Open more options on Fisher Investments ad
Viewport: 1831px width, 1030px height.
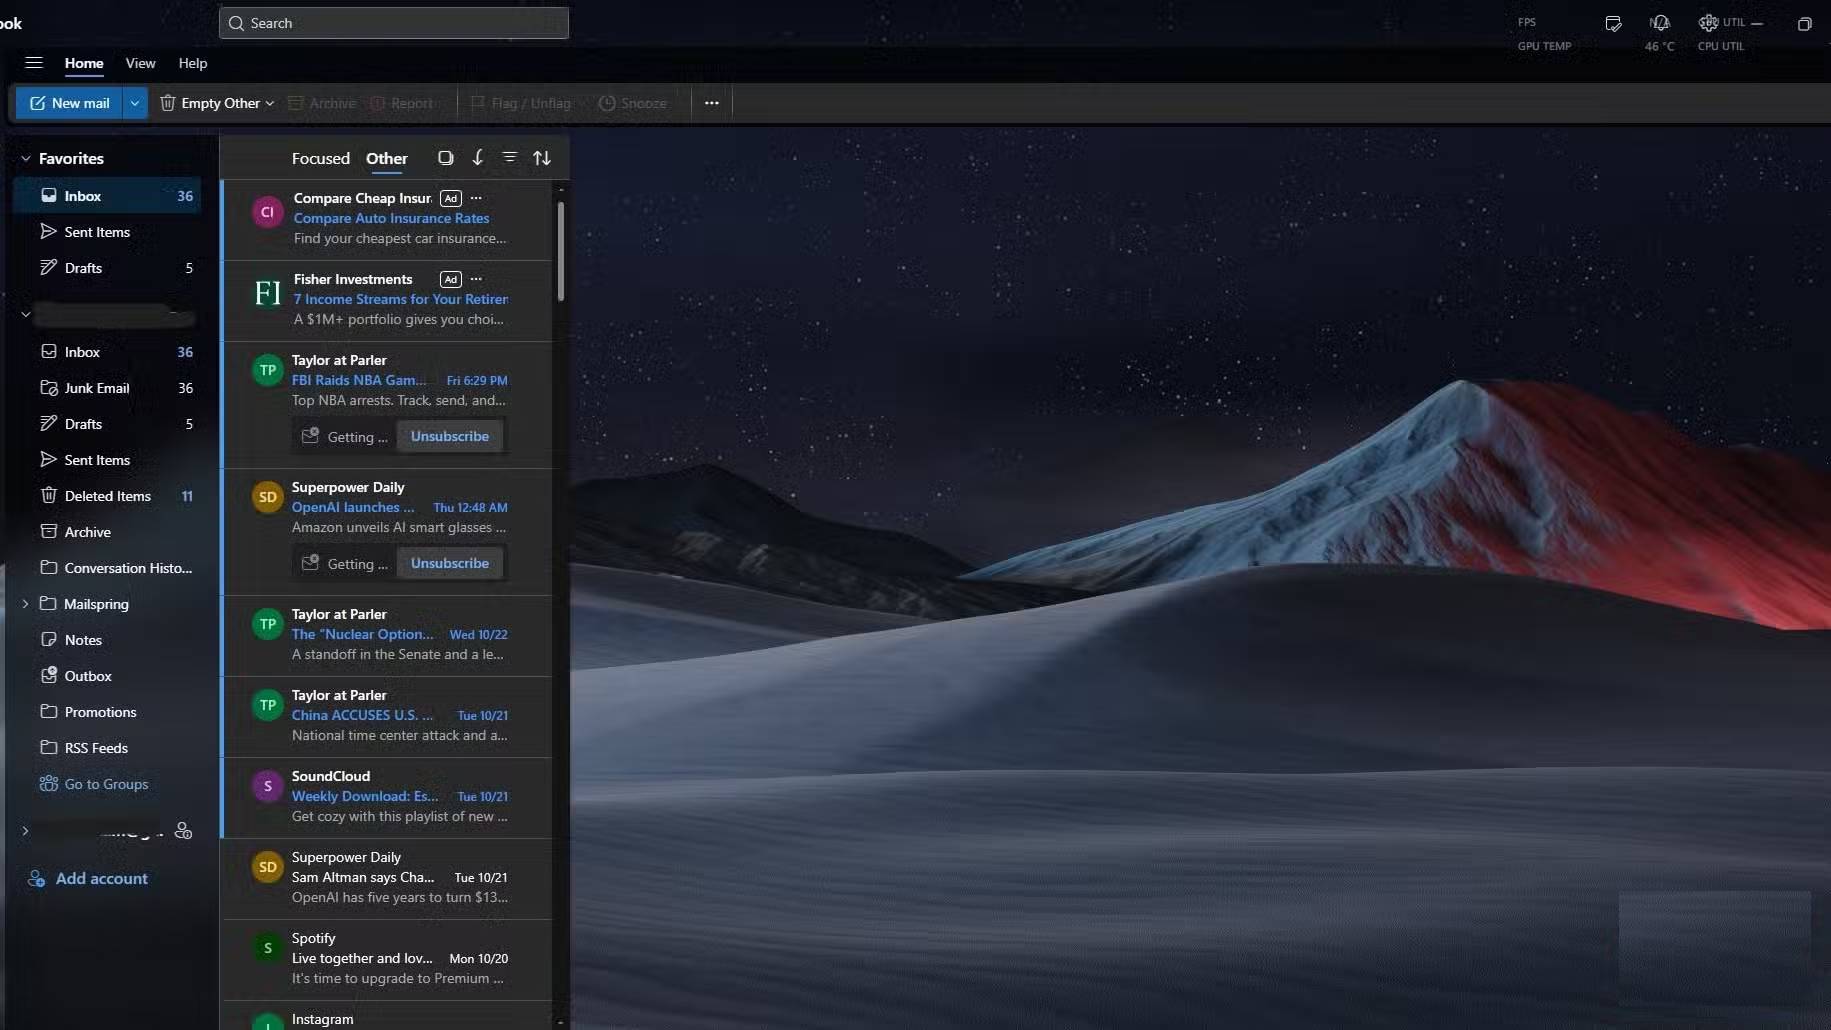pos(476,279)
